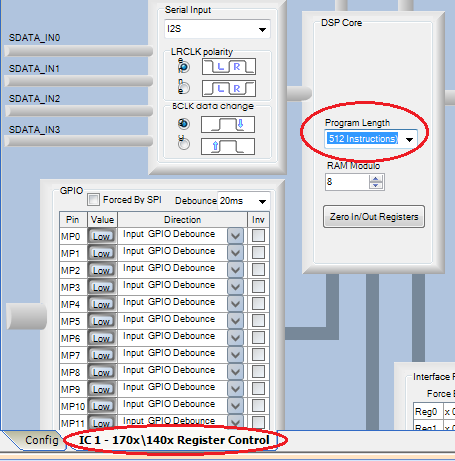
Task: Select LRCLK polarity inverted waveform image
Action: click(x=229, y=89)
